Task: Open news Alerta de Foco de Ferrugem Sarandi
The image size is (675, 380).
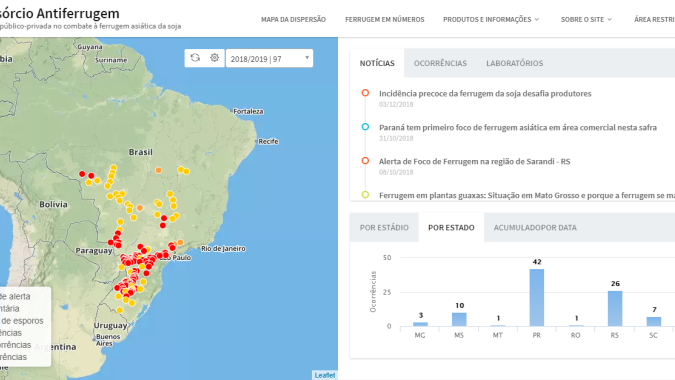Action: (474, 161)
